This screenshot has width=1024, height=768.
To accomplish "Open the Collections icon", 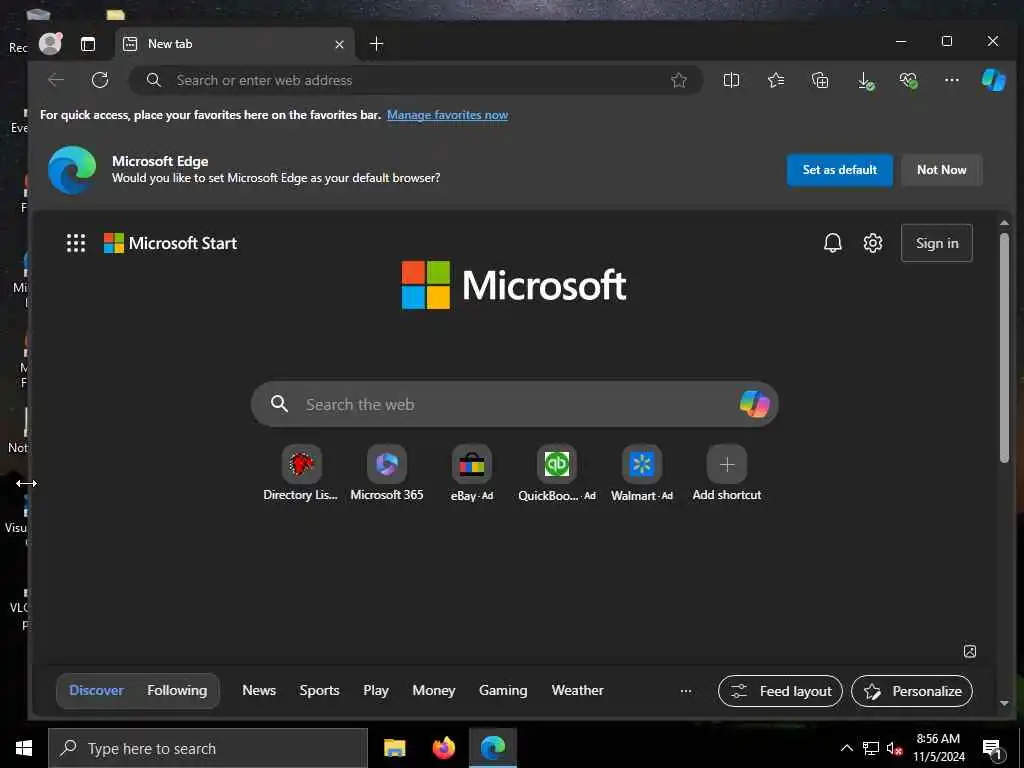I will [x=820, y=80].
